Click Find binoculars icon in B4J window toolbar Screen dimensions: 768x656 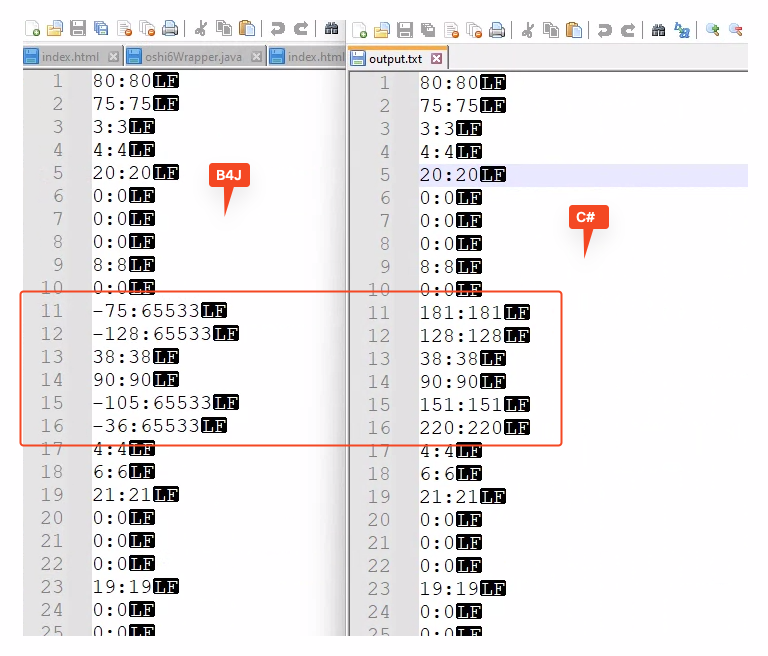331,28
